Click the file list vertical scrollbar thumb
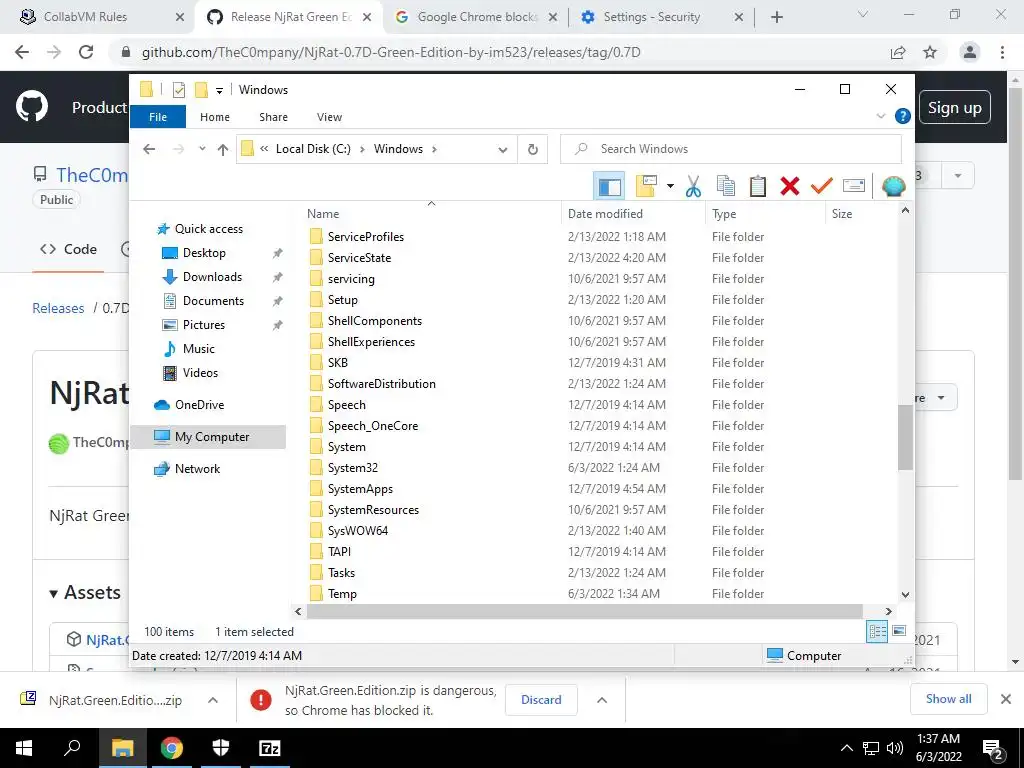This screenshot has height=768, width=1024. [x=905, y=438]
